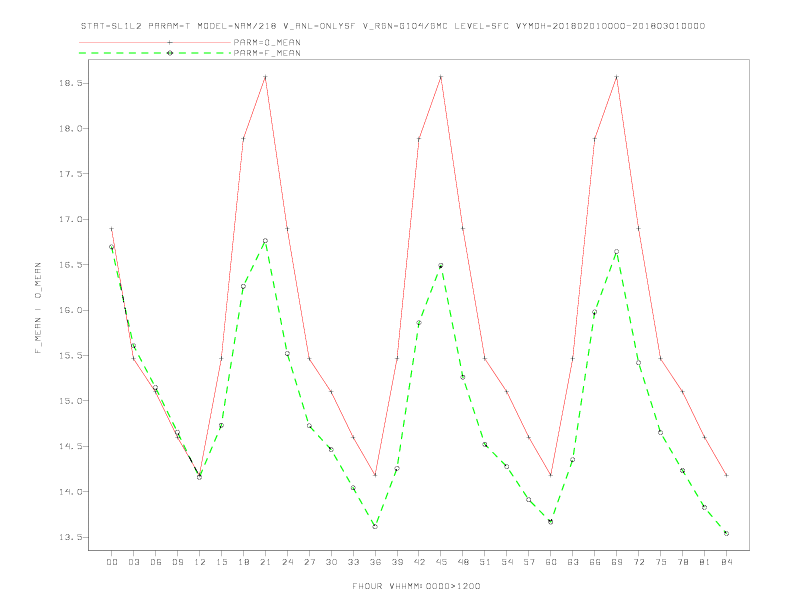Click the green F_MEAN circle marker at hour 45

click(441, 266)
